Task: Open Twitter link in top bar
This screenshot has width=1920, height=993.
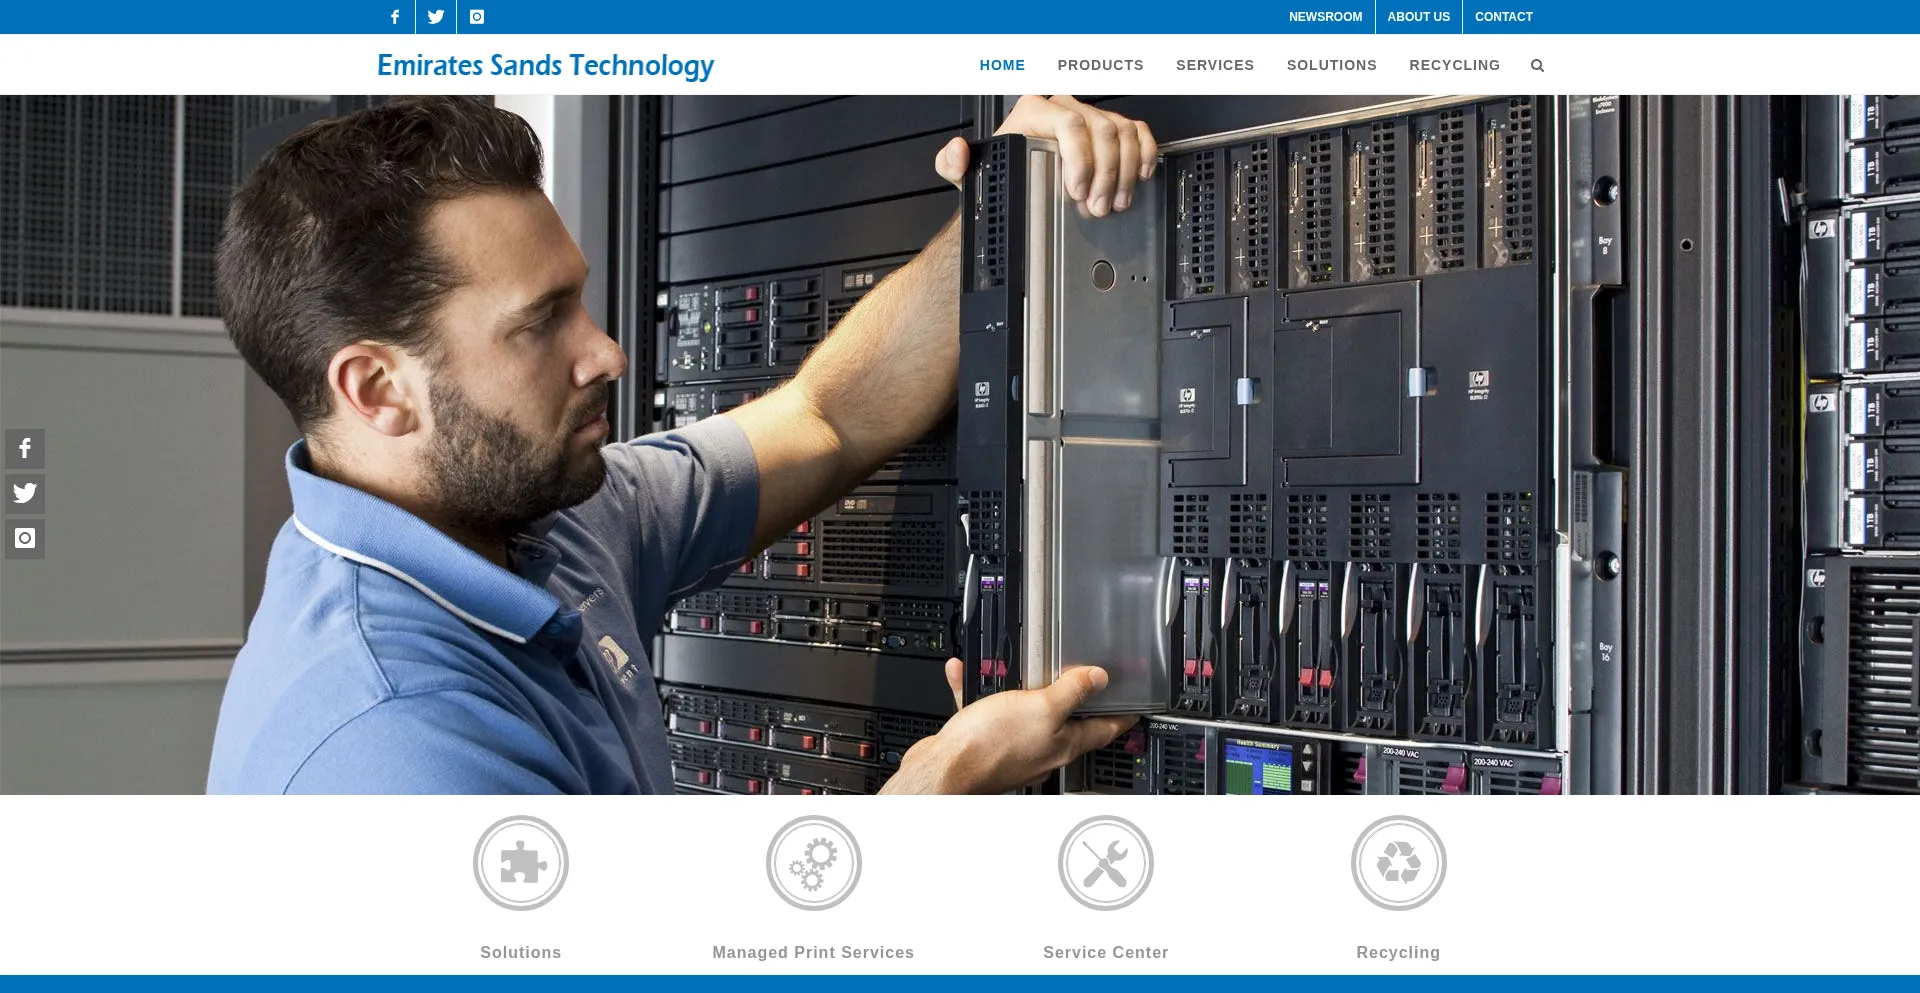Action: 436,17
